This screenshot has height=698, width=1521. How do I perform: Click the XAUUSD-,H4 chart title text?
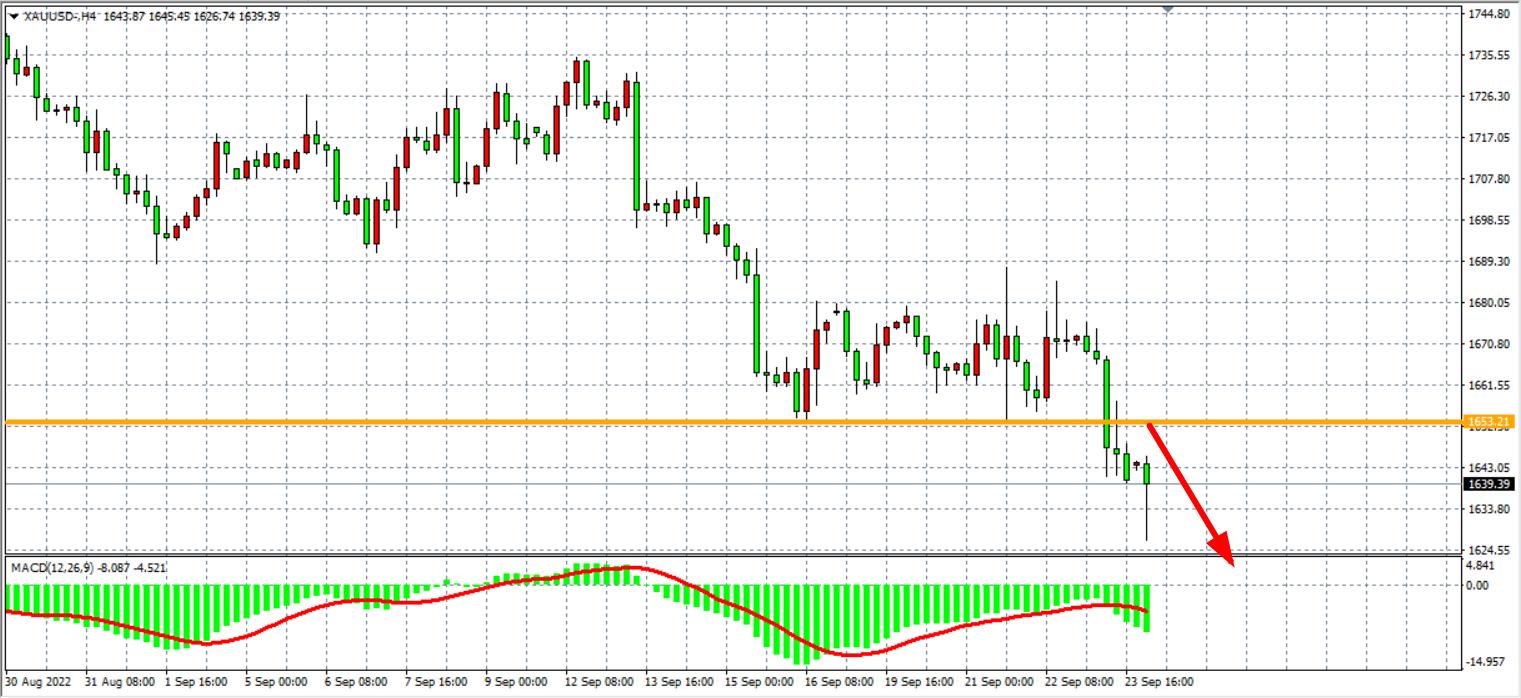[x=60, y=16]
